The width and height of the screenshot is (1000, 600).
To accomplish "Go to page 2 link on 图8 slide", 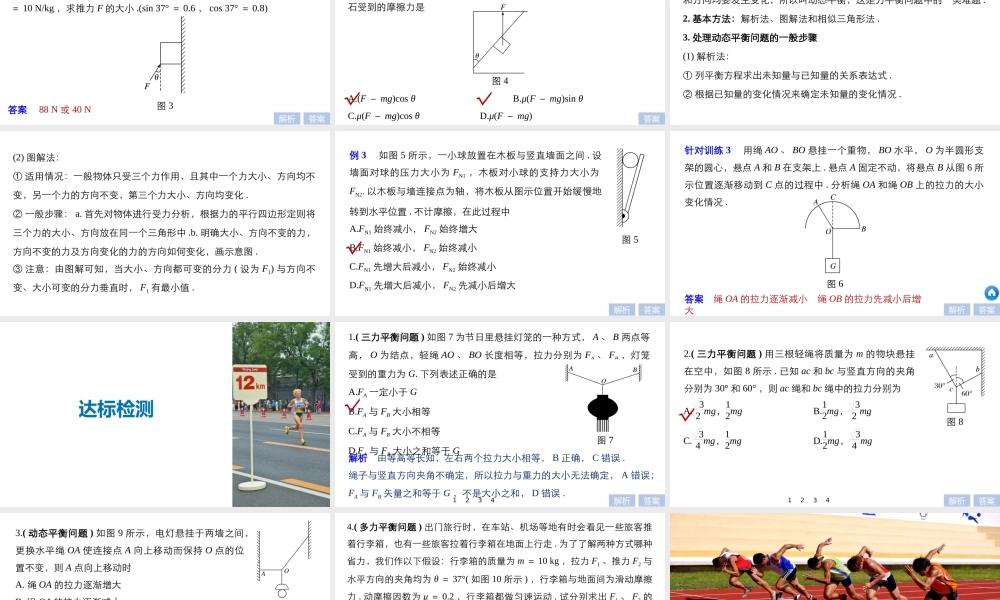I will (802, 501).
